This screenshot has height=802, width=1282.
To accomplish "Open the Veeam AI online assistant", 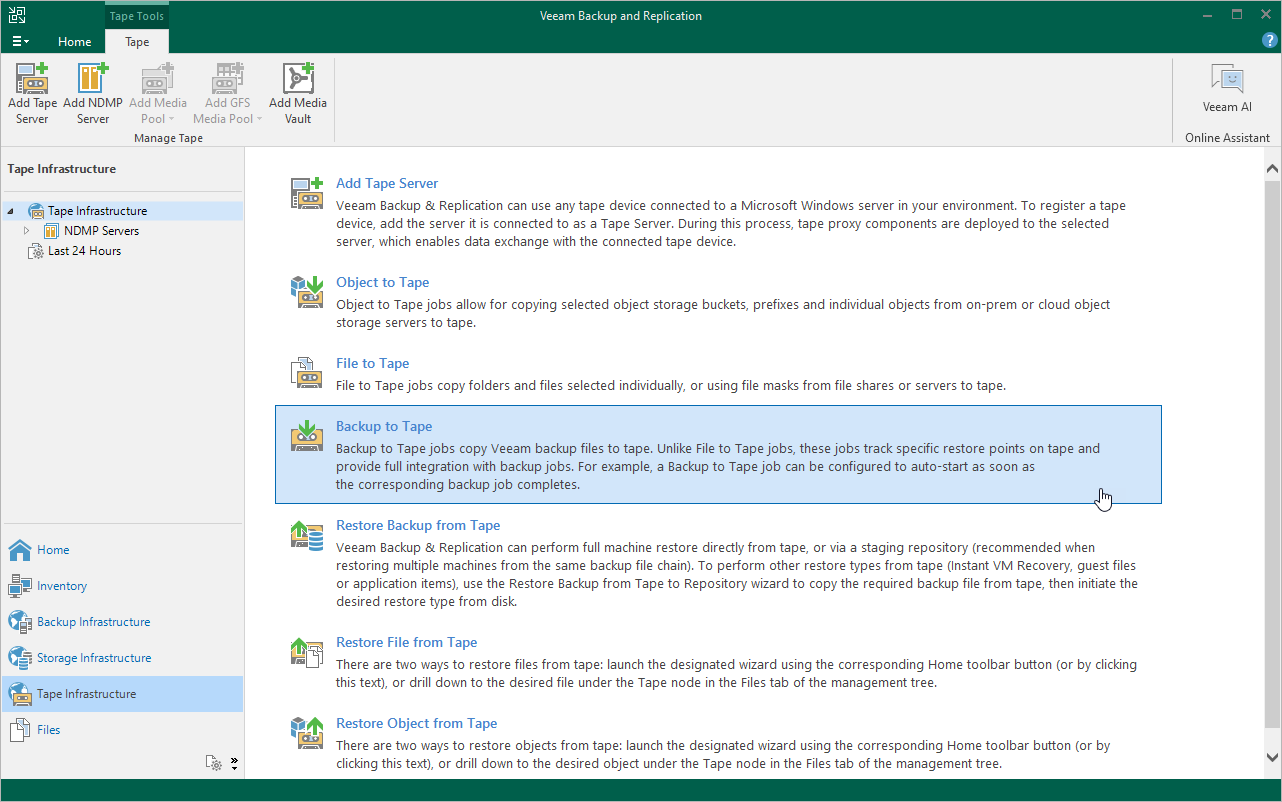I will [x=1227, y=88].
